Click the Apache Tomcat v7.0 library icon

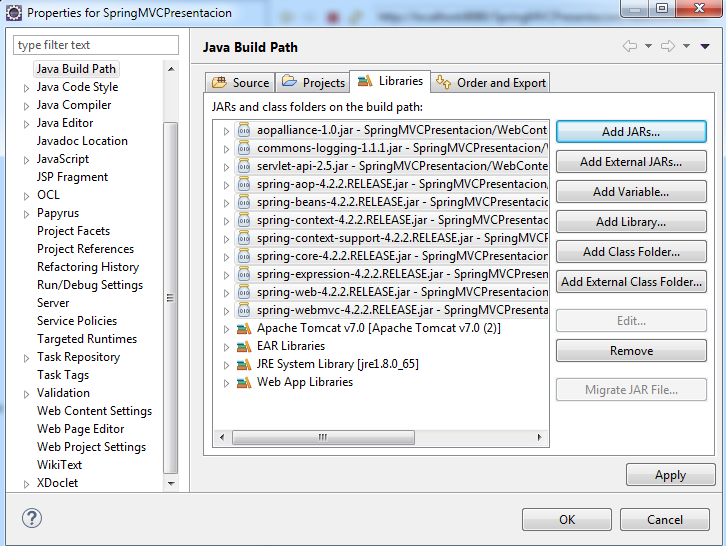pyautogui.click(x=243, y=328)
